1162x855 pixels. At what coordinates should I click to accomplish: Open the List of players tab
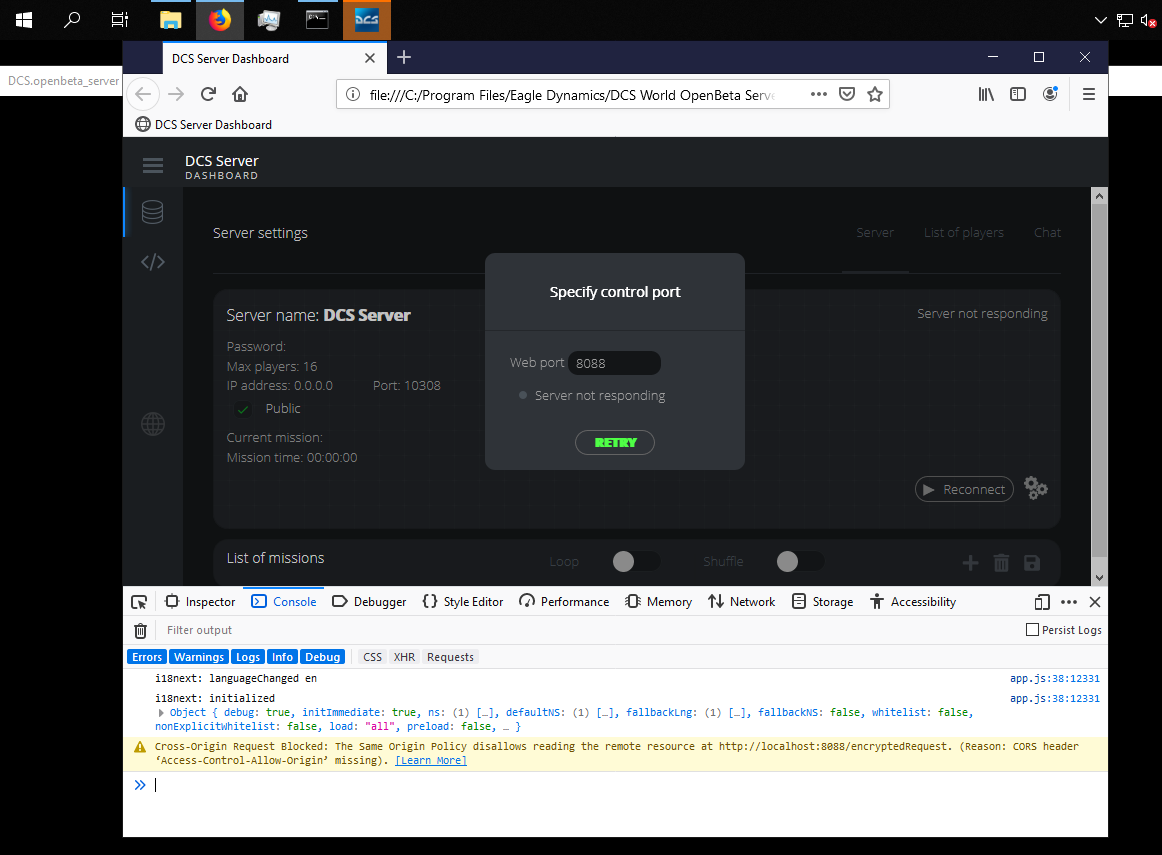[963, 233]
